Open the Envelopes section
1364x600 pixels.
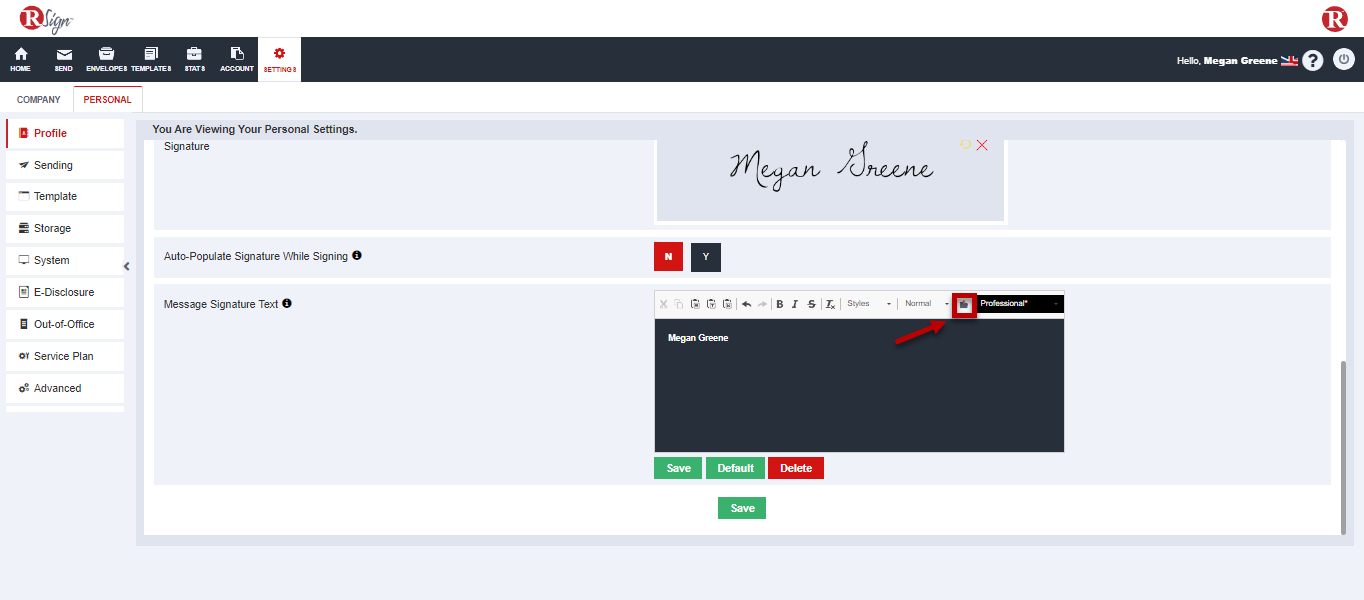click(x=107, y=59)
